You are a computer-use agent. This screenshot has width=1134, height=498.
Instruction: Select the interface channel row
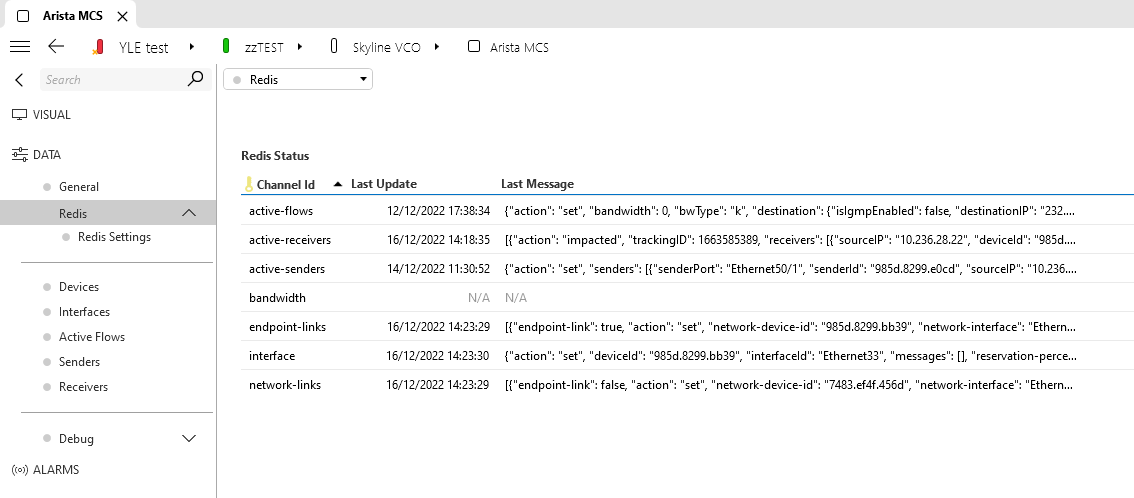tap(687, 356)
